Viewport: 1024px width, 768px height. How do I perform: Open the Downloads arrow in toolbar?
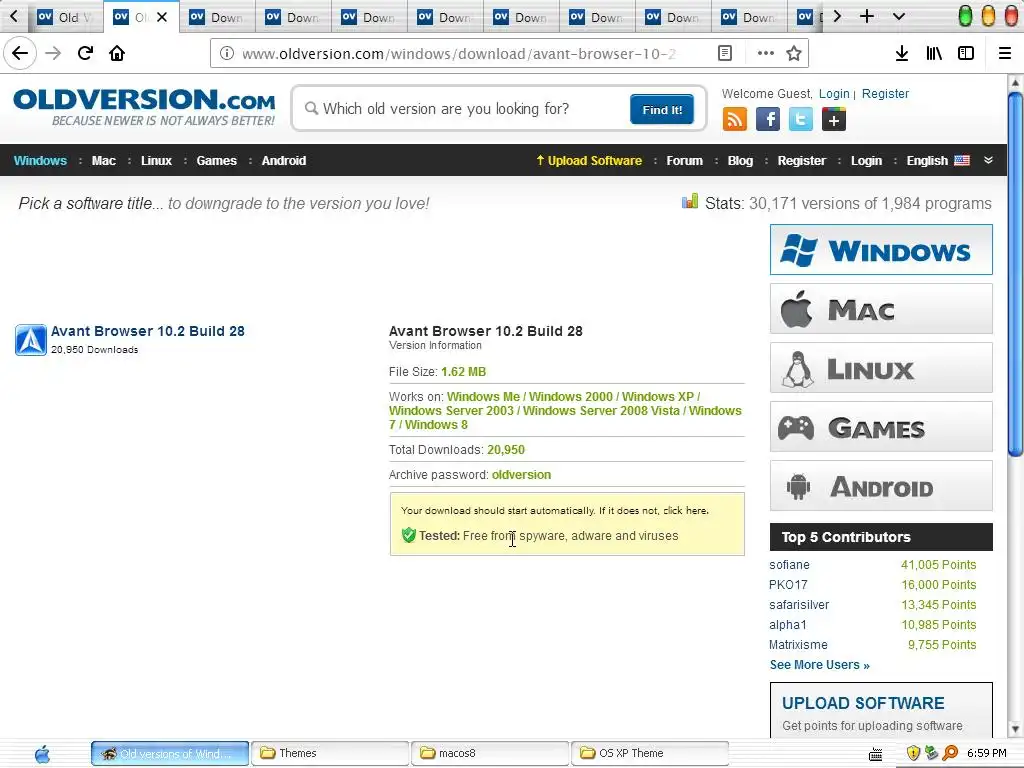902,53
